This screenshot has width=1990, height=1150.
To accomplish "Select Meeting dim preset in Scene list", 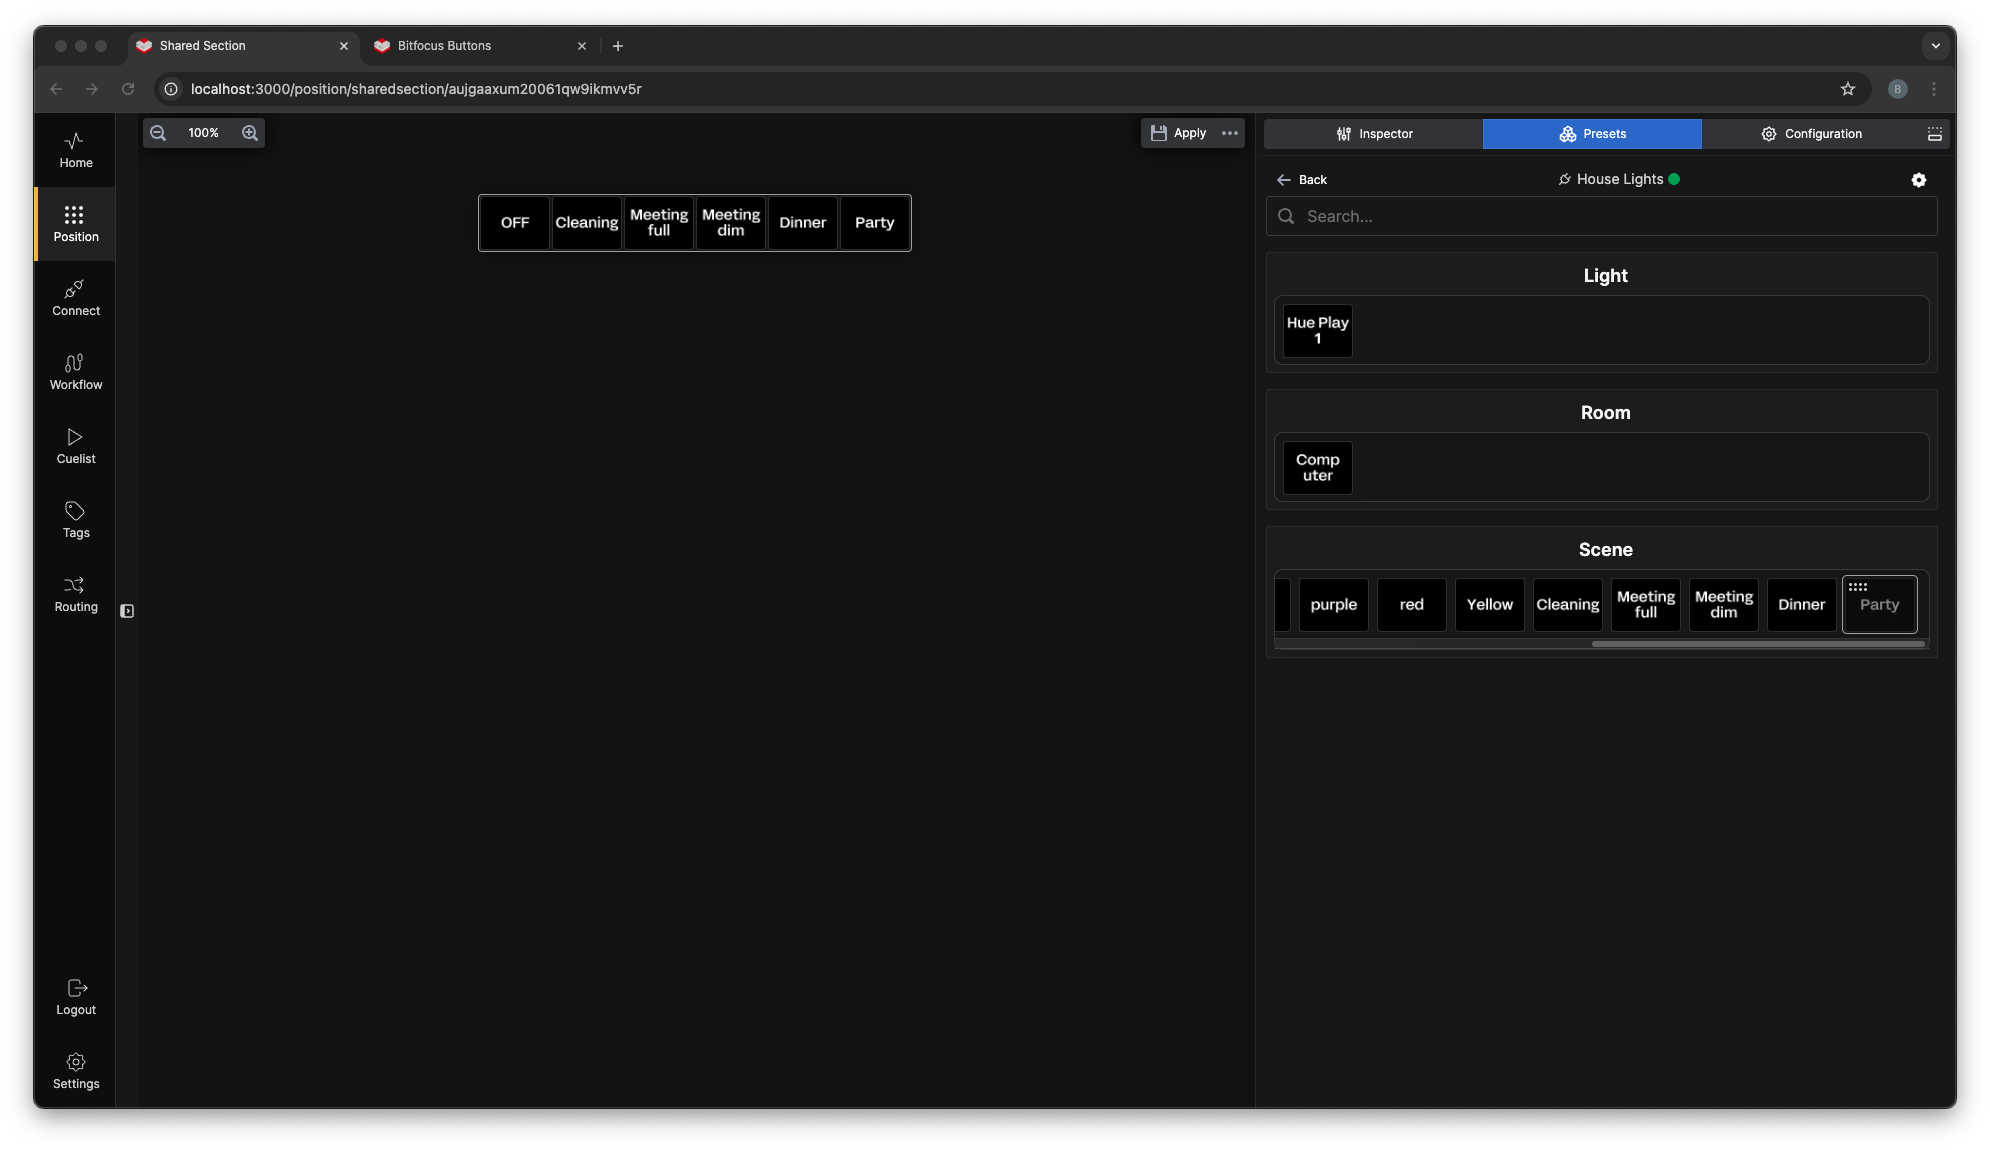I will coord(1724,605).
